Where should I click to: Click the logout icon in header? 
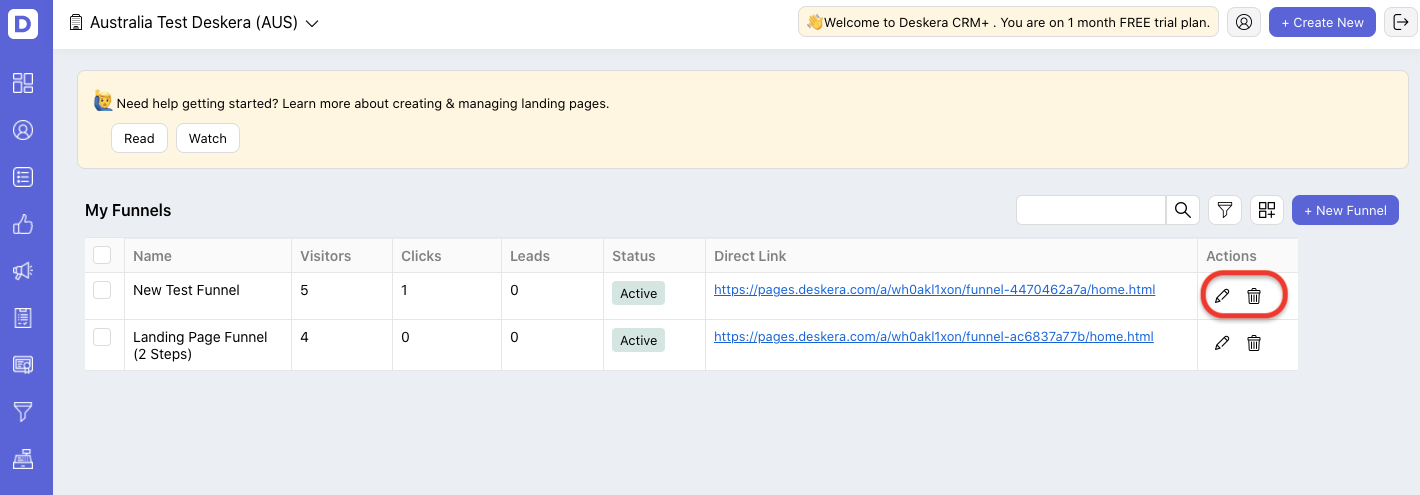(x=1400, y=22)
